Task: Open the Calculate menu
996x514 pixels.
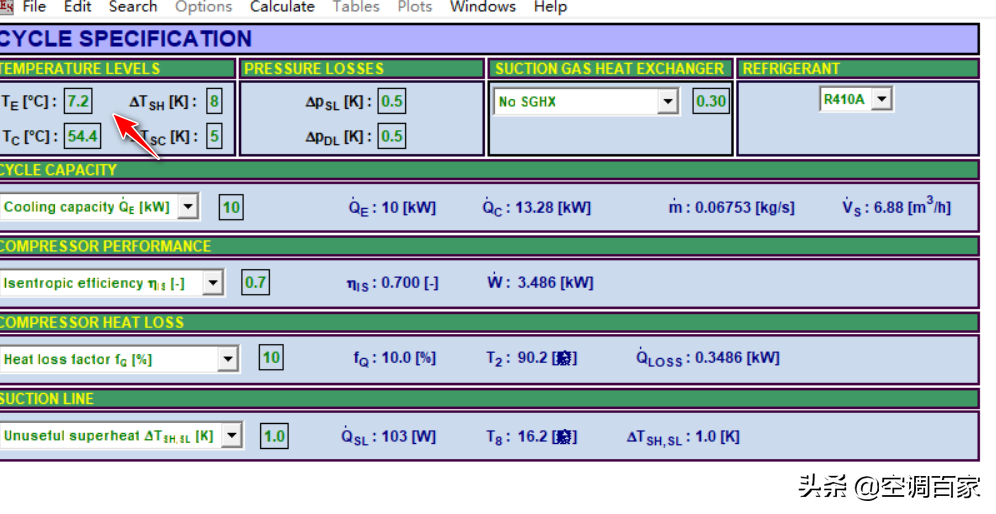Action: [282, 7]
